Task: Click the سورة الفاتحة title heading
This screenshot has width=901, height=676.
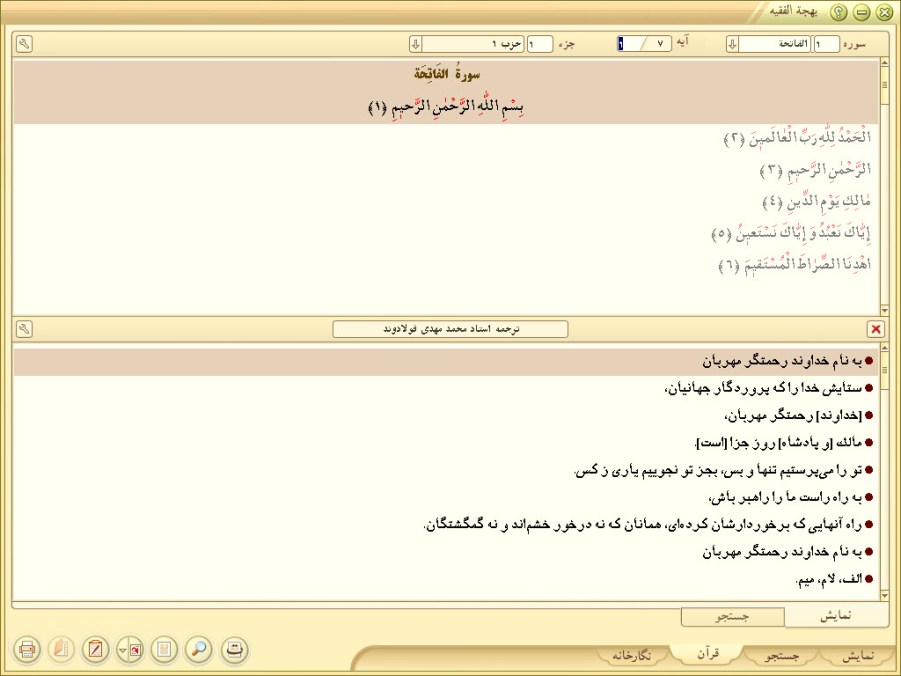Action: click(446, 74)
